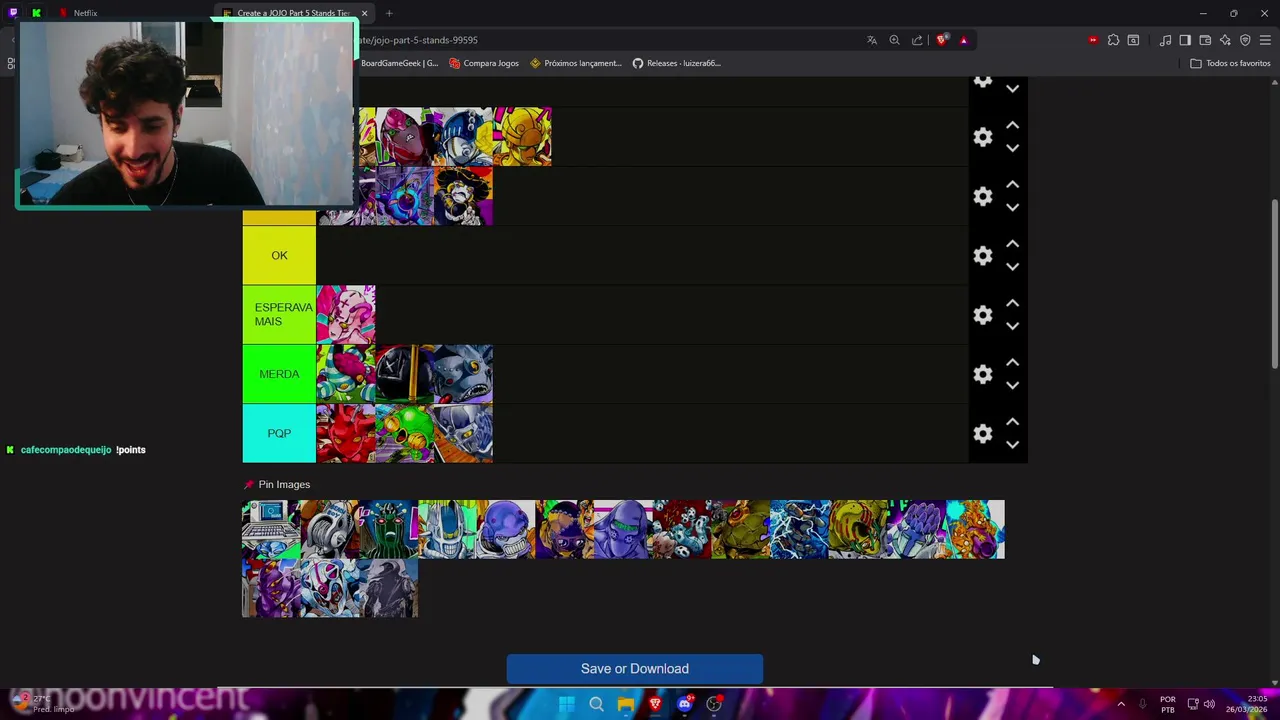Move ESPERAVA MAIS tier up
Image resolution: width=1280 pixels, height=720 pixels.
pyautogui.click(x=1012, y=303)
